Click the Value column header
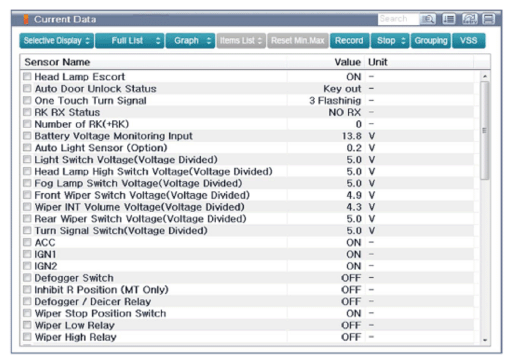This screenshot has height=364, width=513. click(326, 62)
